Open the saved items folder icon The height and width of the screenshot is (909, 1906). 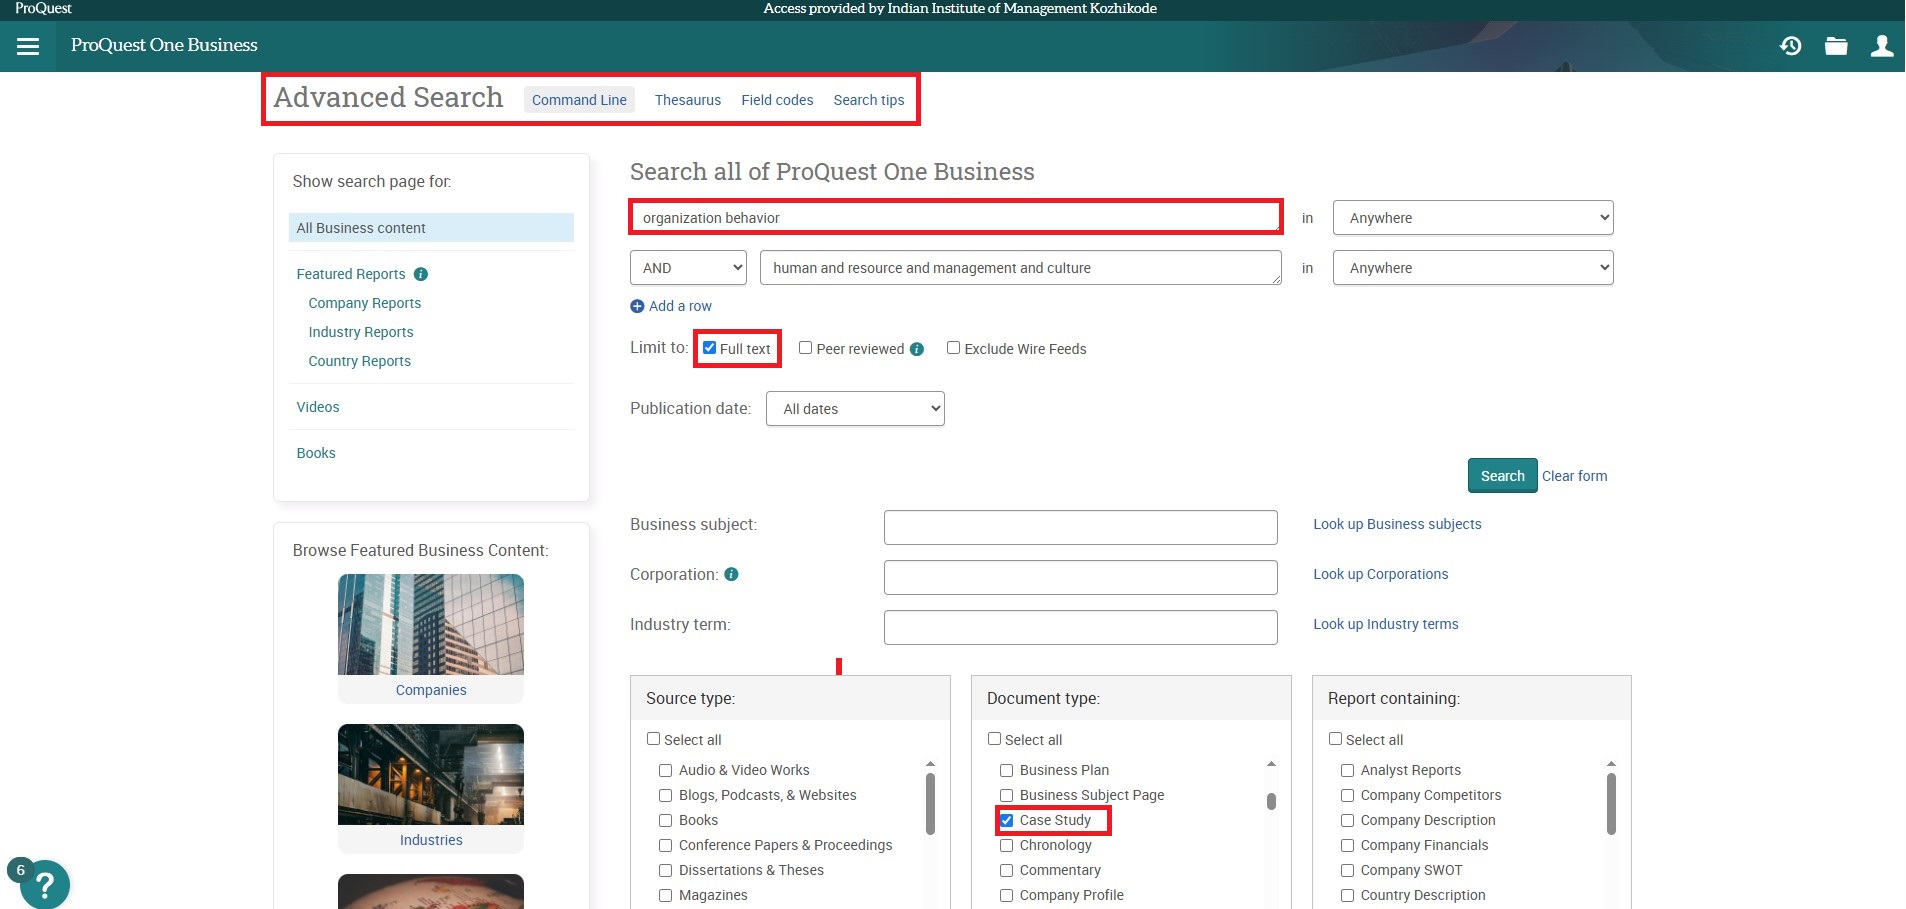coord(1836,46)
